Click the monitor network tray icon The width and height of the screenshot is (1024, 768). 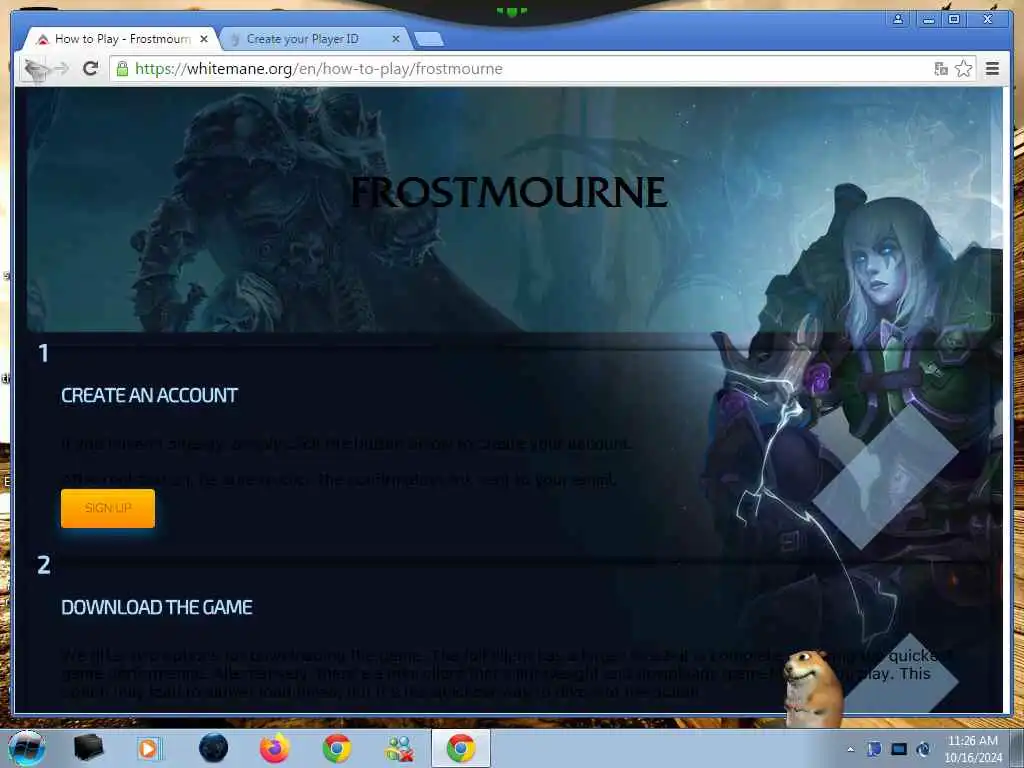pos(899,749)
